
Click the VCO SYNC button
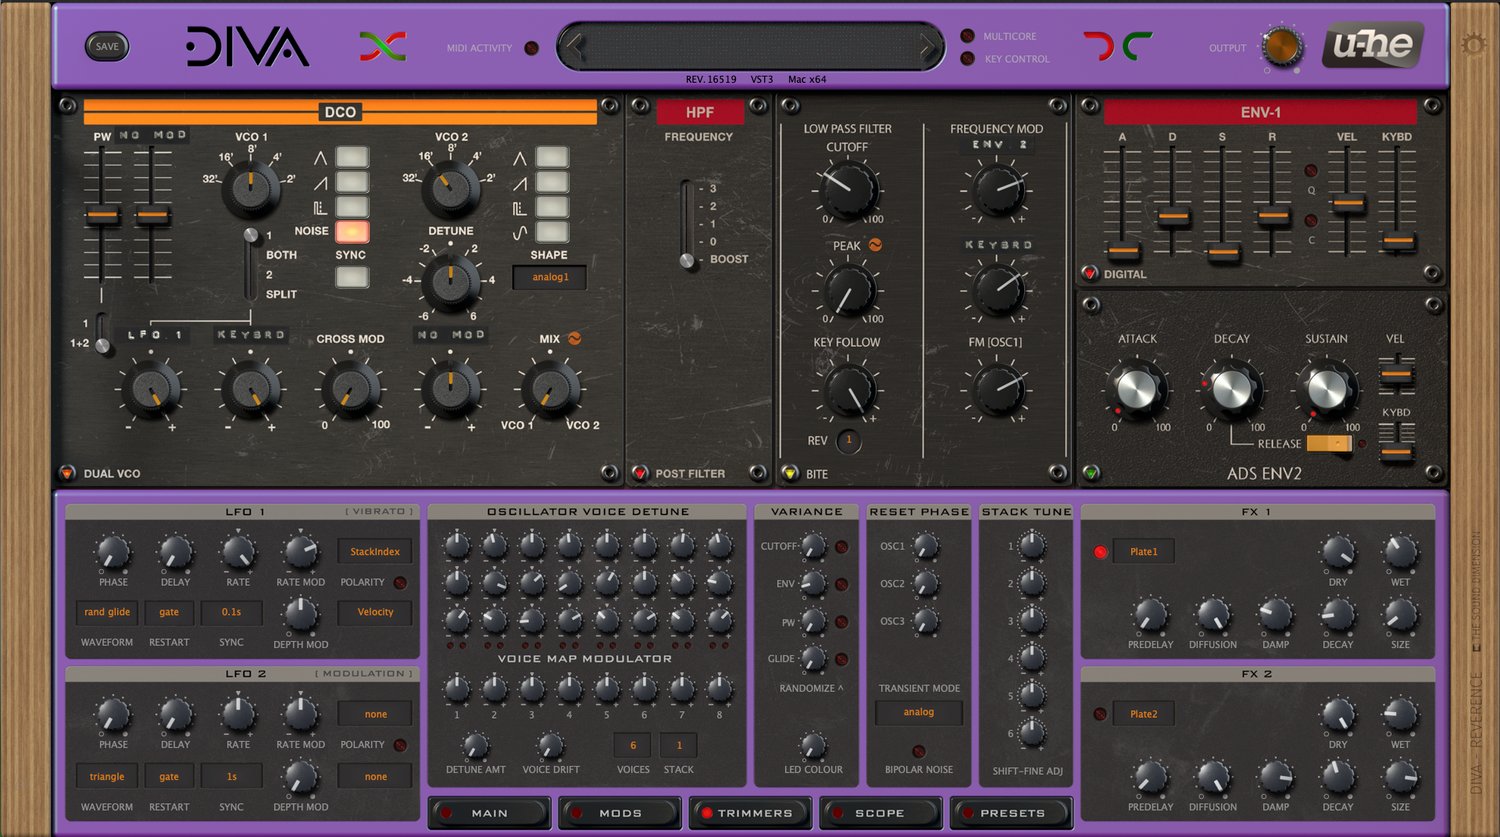click(351, 277)
